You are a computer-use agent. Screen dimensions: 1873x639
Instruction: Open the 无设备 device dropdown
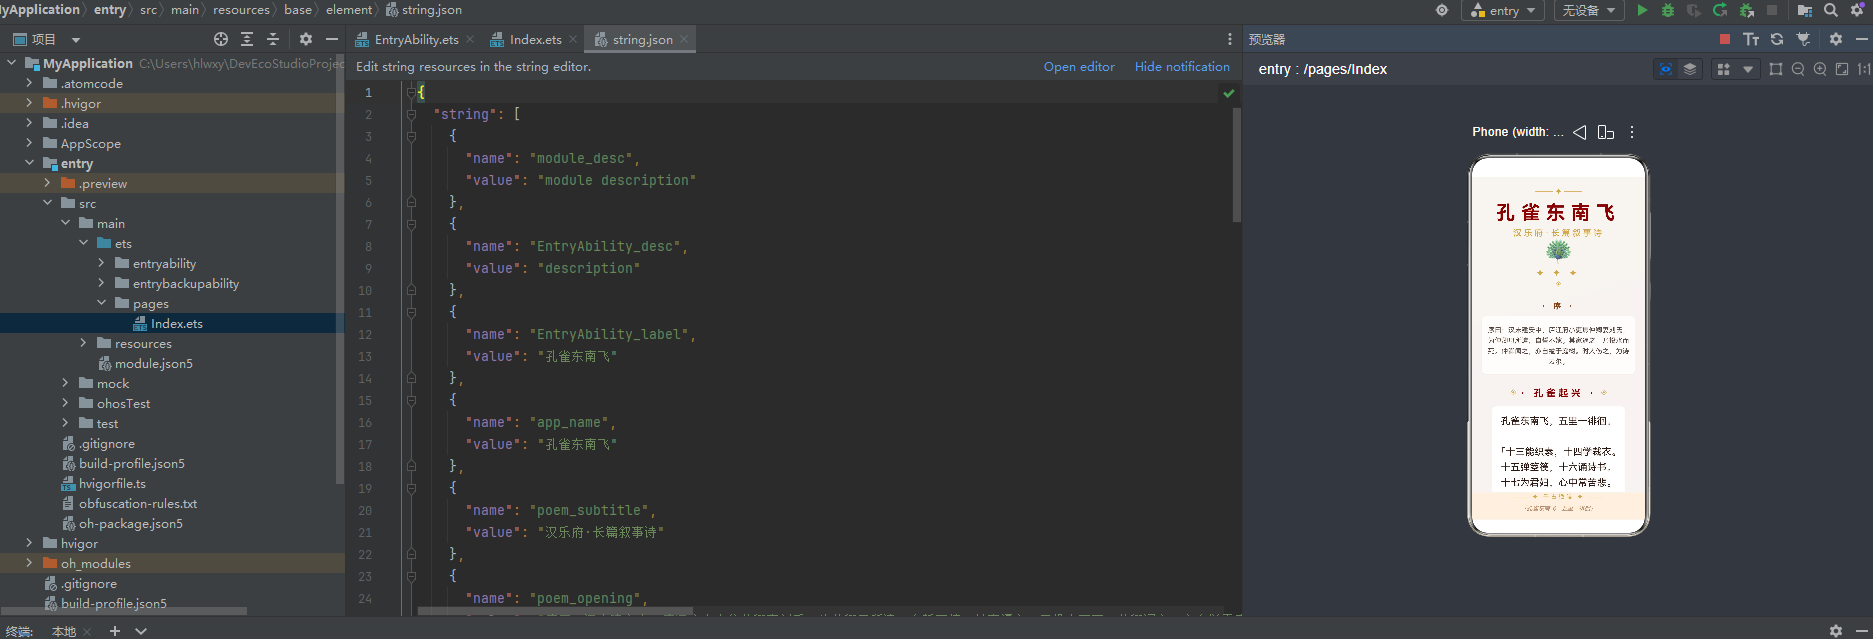pos(1589,10)
